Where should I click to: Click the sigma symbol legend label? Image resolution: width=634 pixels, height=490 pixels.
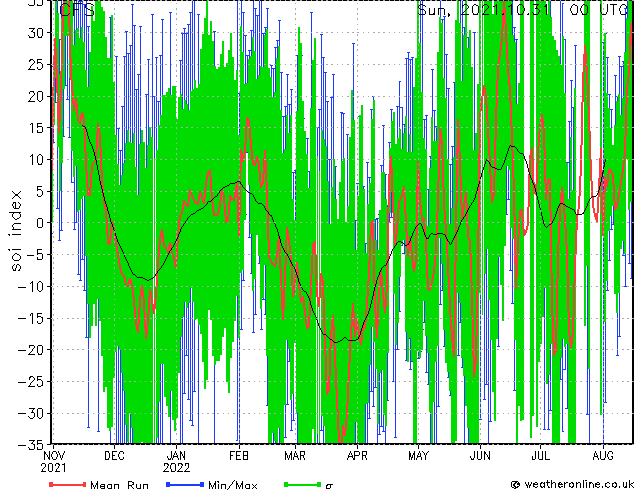(329, 486)
